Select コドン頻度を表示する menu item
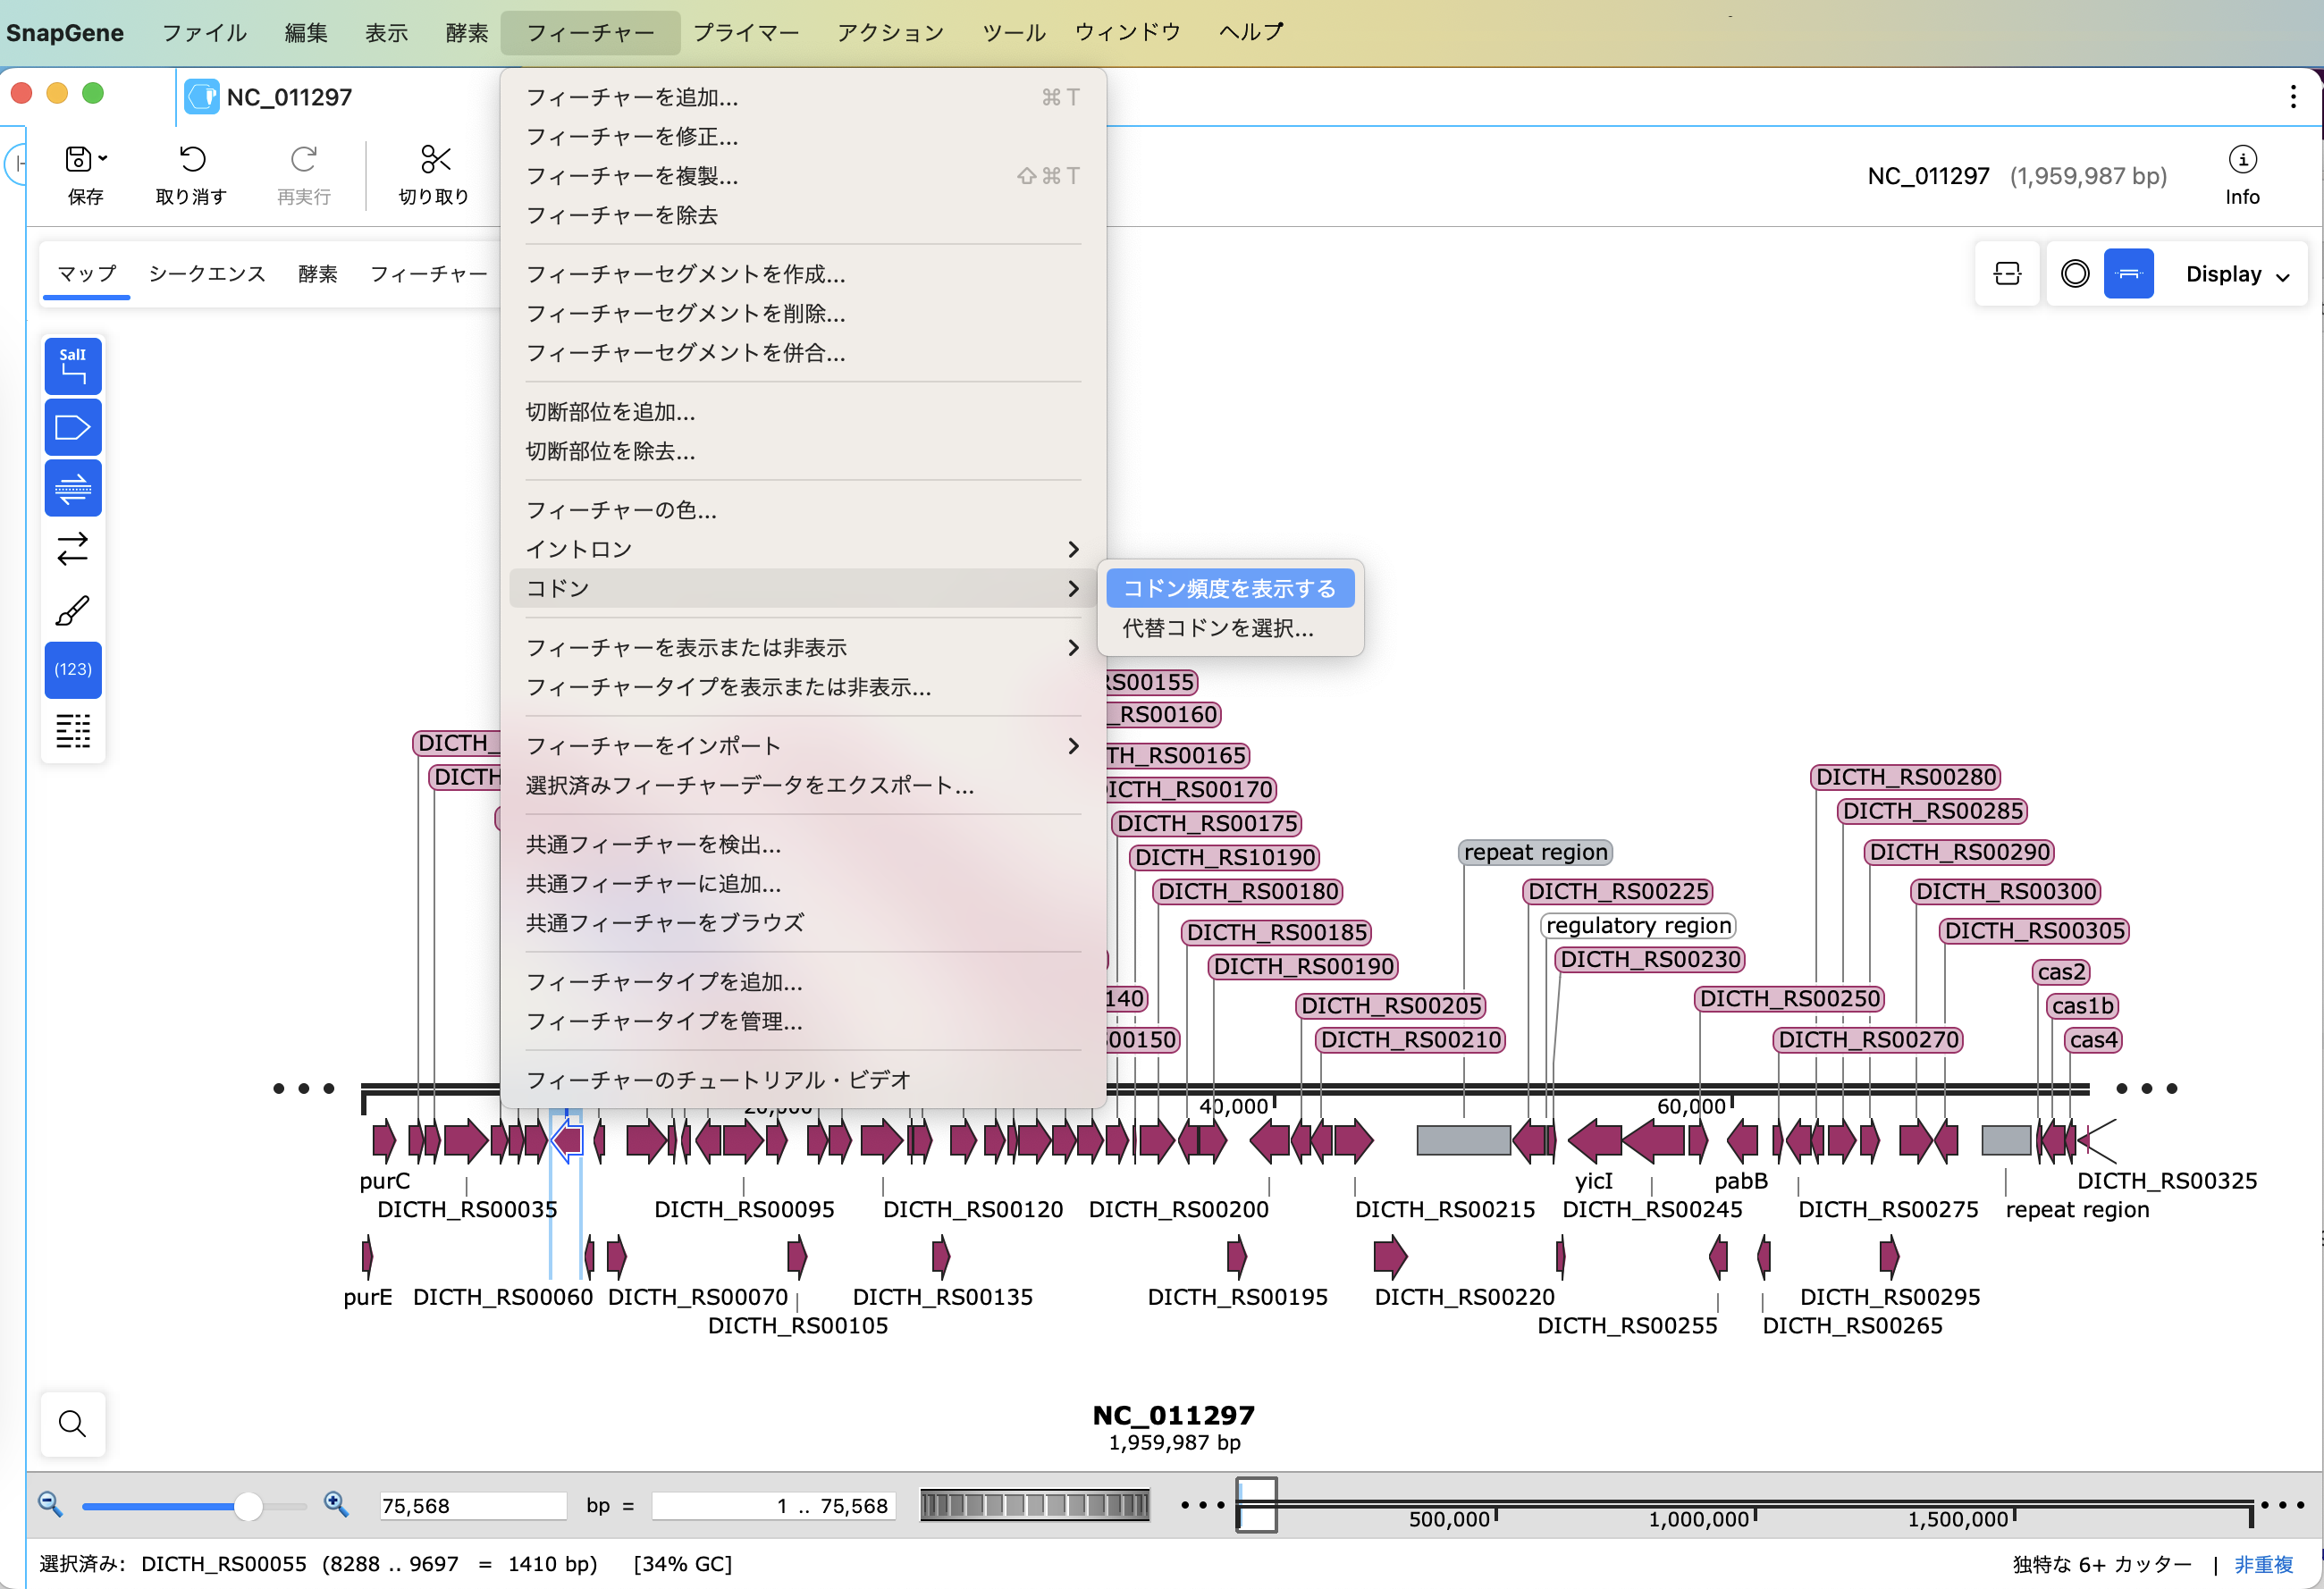Viewport: 2324px width, 1589px height. (x=1229, y=588)
